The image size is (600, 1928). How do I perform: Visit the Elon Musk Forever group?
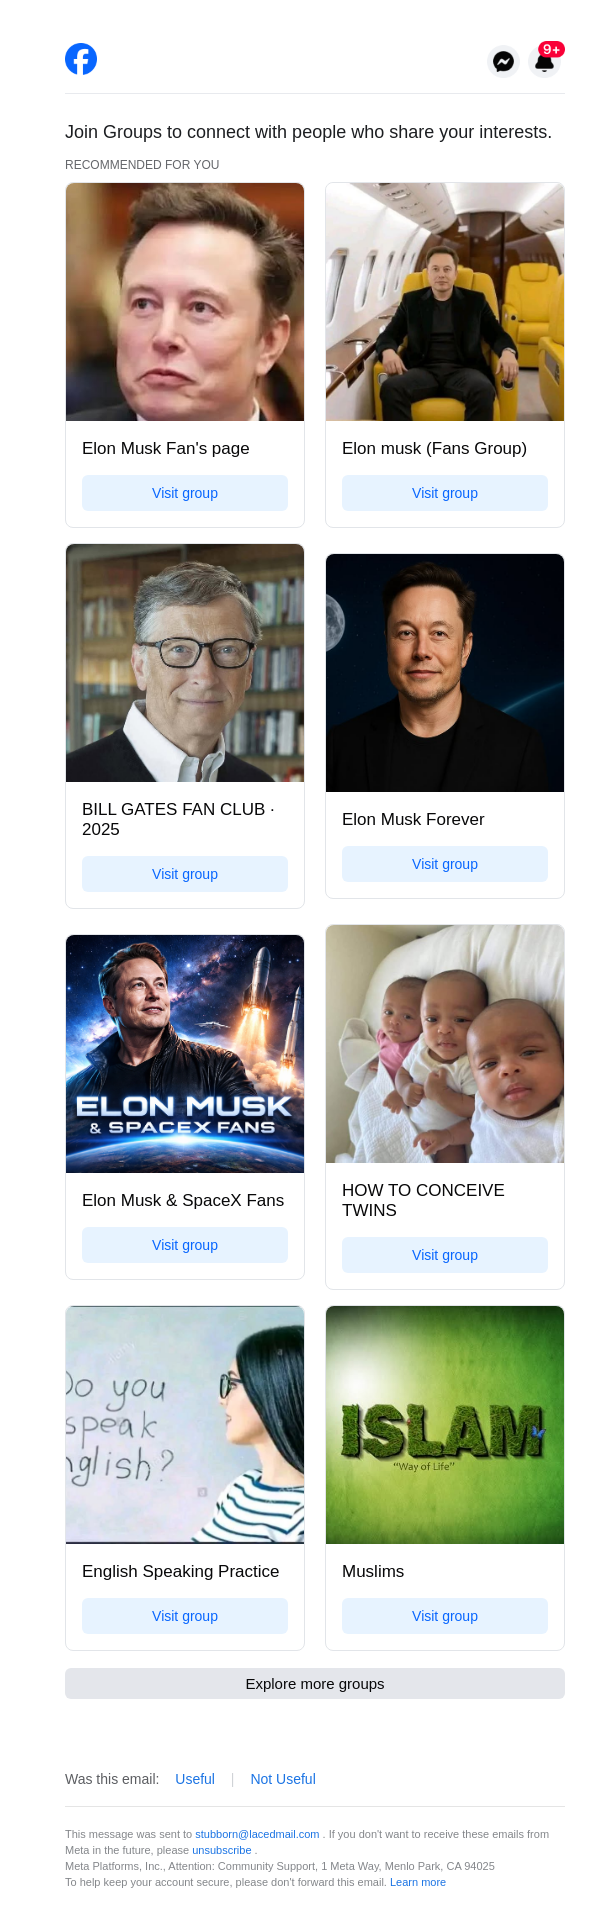(445, 864)
